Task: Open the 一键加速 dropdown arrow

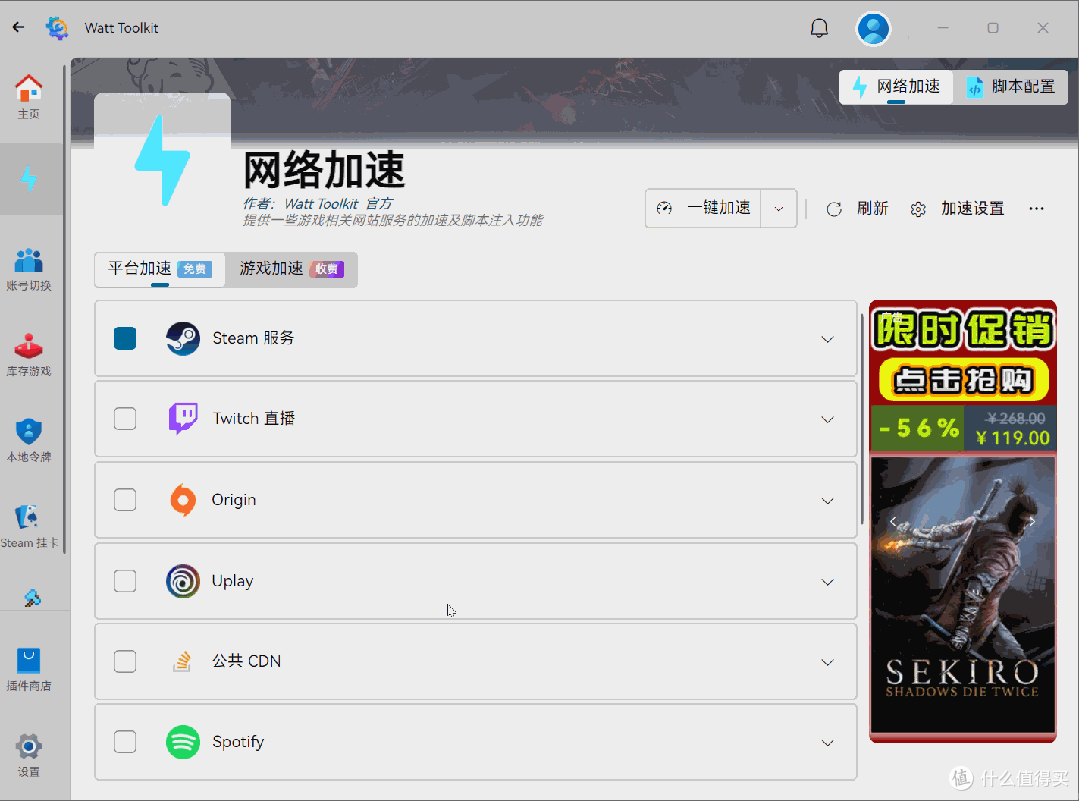Action: [779, 208]
